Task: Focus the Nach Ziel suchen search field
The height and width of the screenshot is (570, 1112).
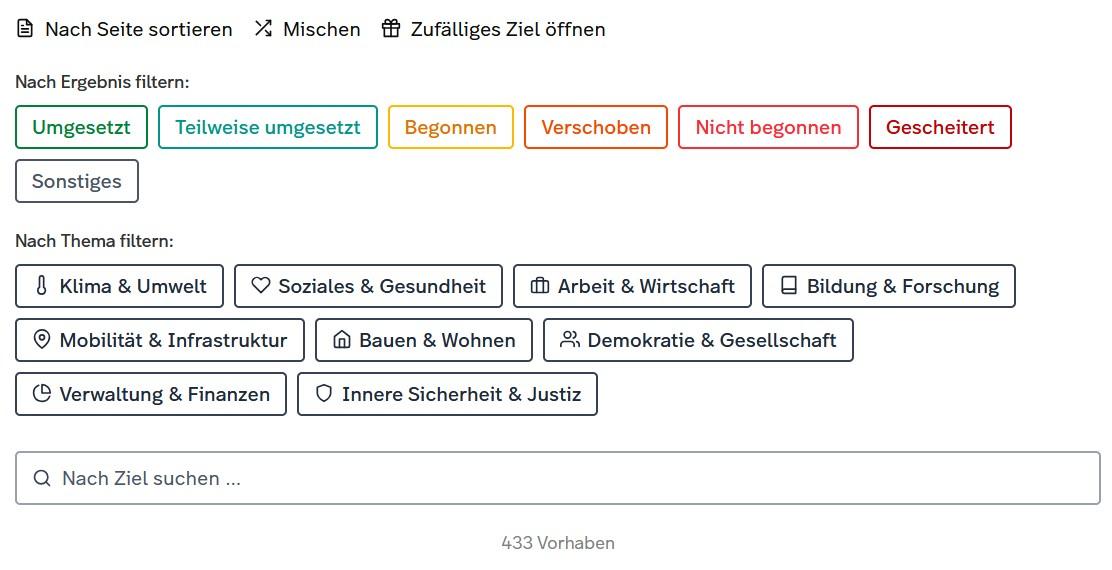Action: pos(557,478)
